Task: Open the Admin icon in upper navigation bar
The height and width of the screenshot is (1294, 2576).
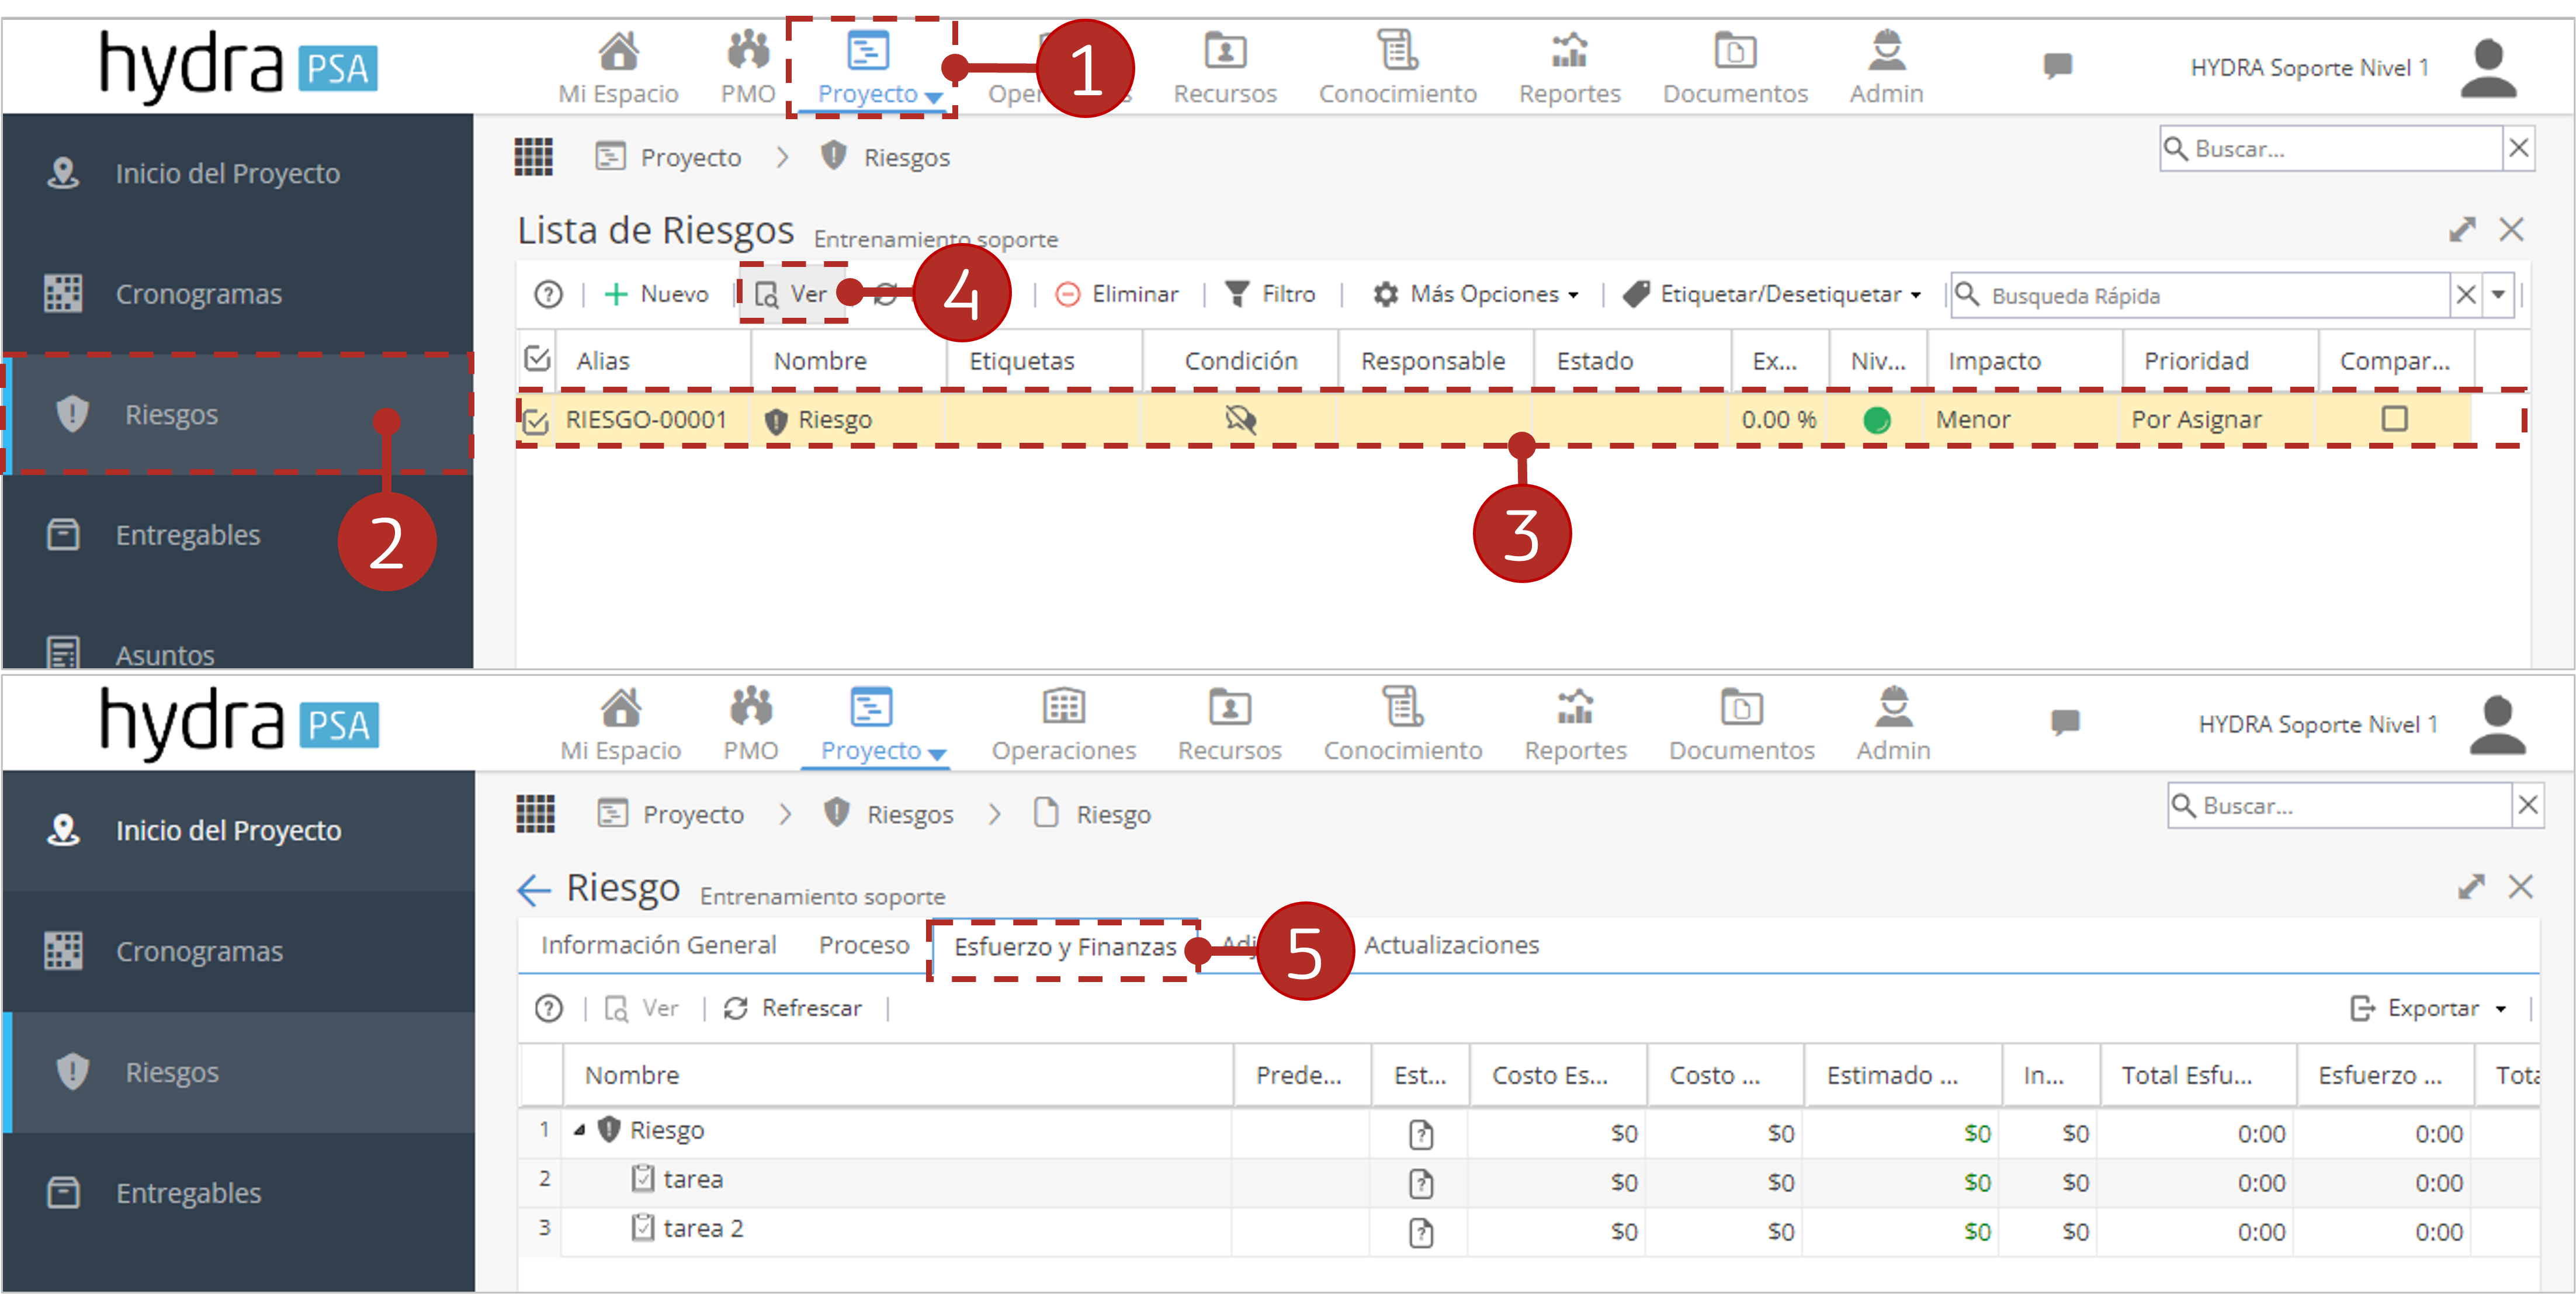Action: coord(1886,50)
